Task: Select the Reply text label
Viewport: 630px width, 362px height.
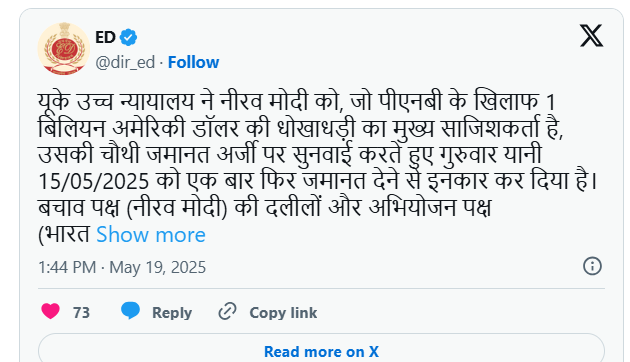Action: point(172,313)
